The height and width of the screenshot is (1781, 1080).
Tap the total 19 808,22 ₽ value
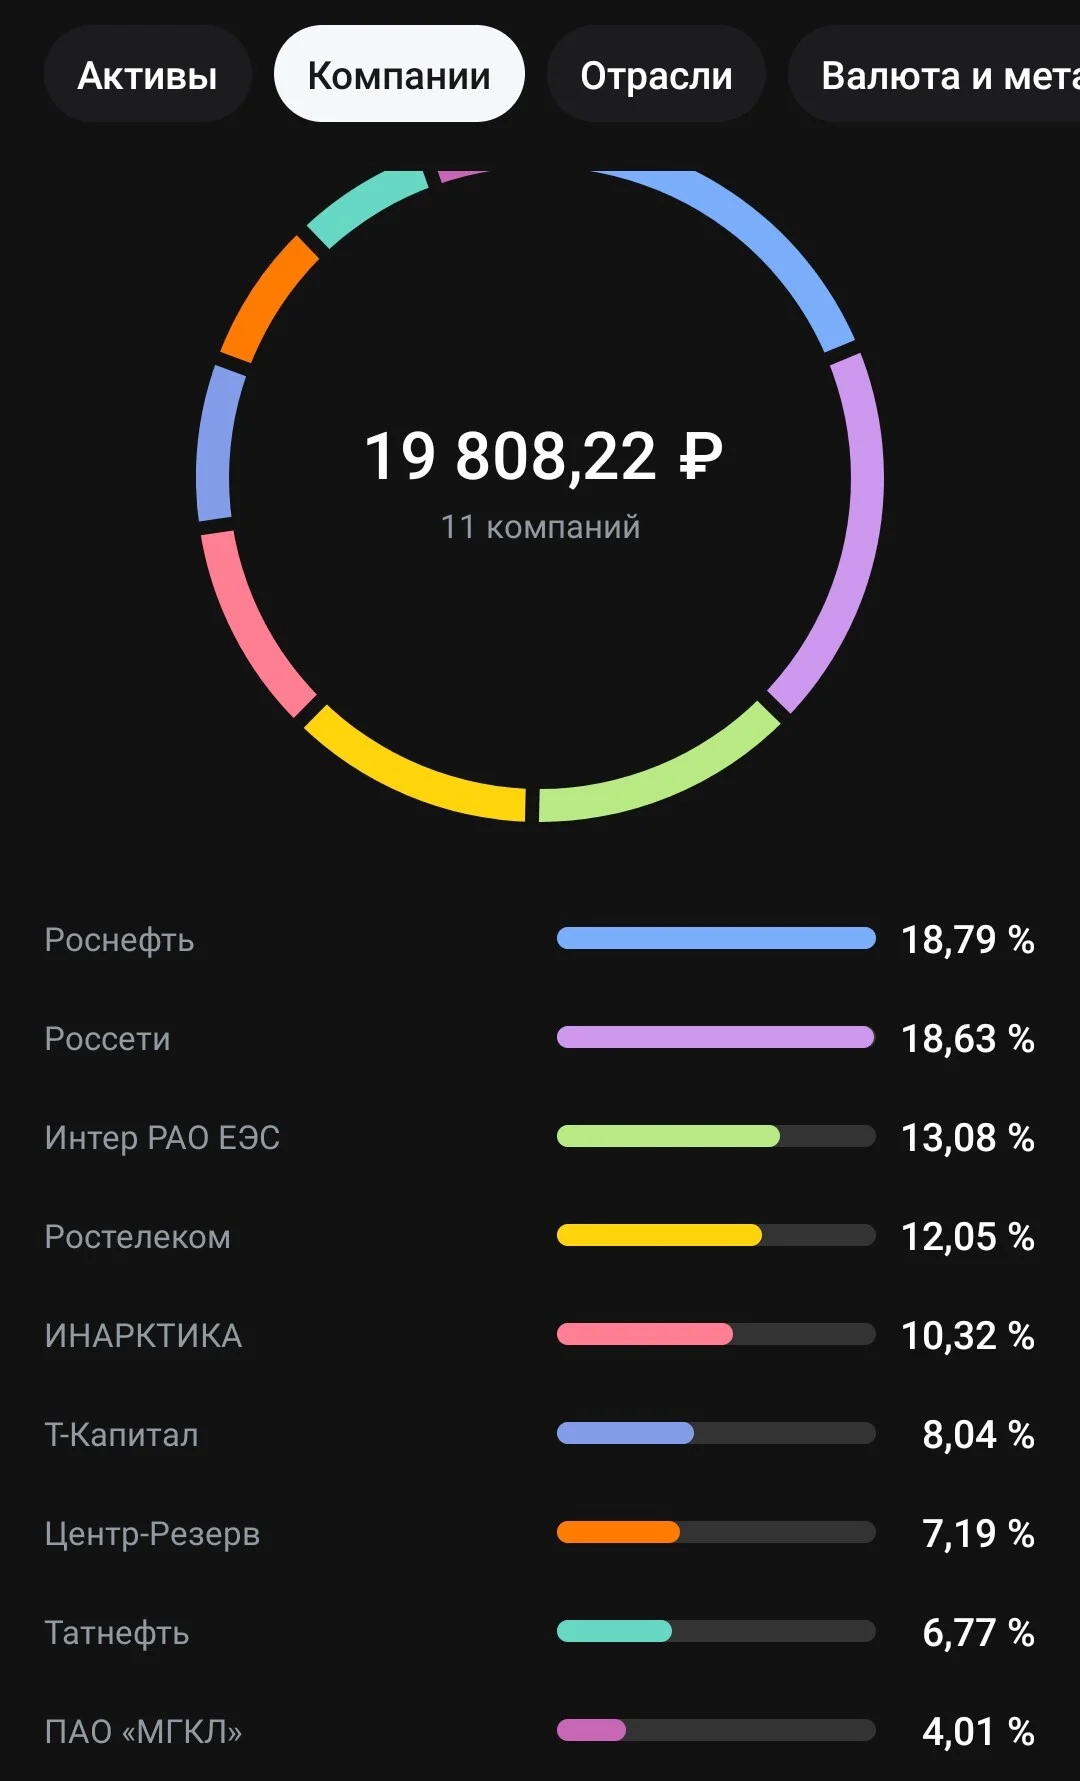click(542, 456)
